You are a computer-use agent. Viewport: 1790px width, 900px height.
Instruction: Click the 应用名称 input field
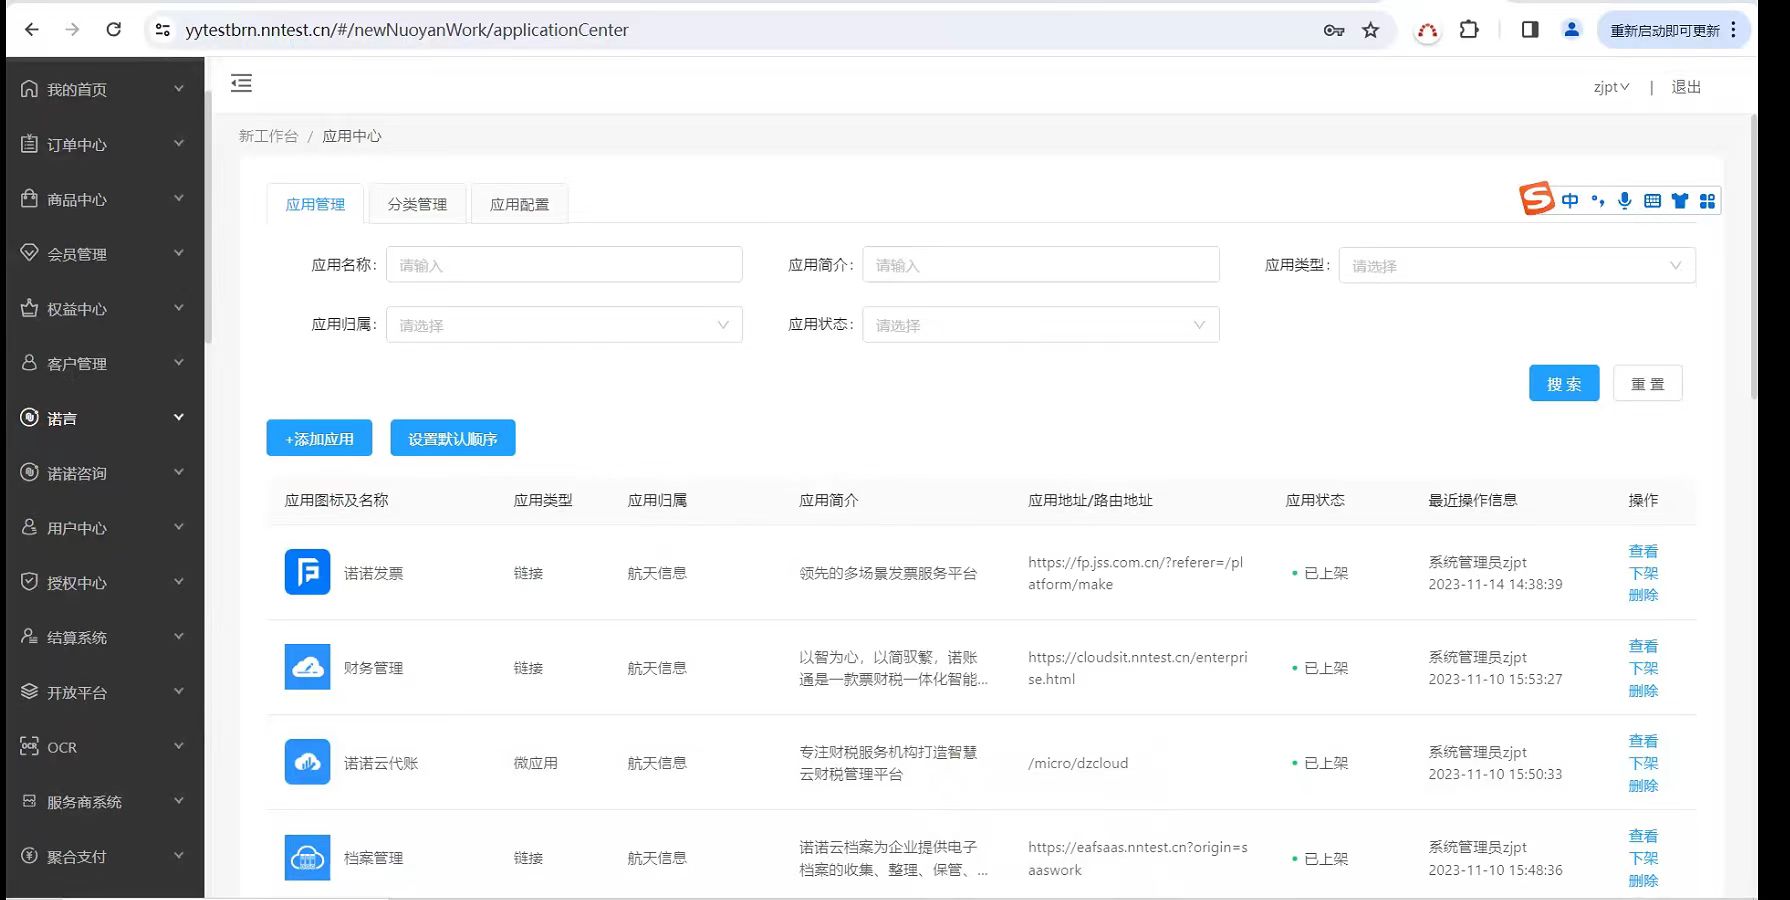click(564, 264)
